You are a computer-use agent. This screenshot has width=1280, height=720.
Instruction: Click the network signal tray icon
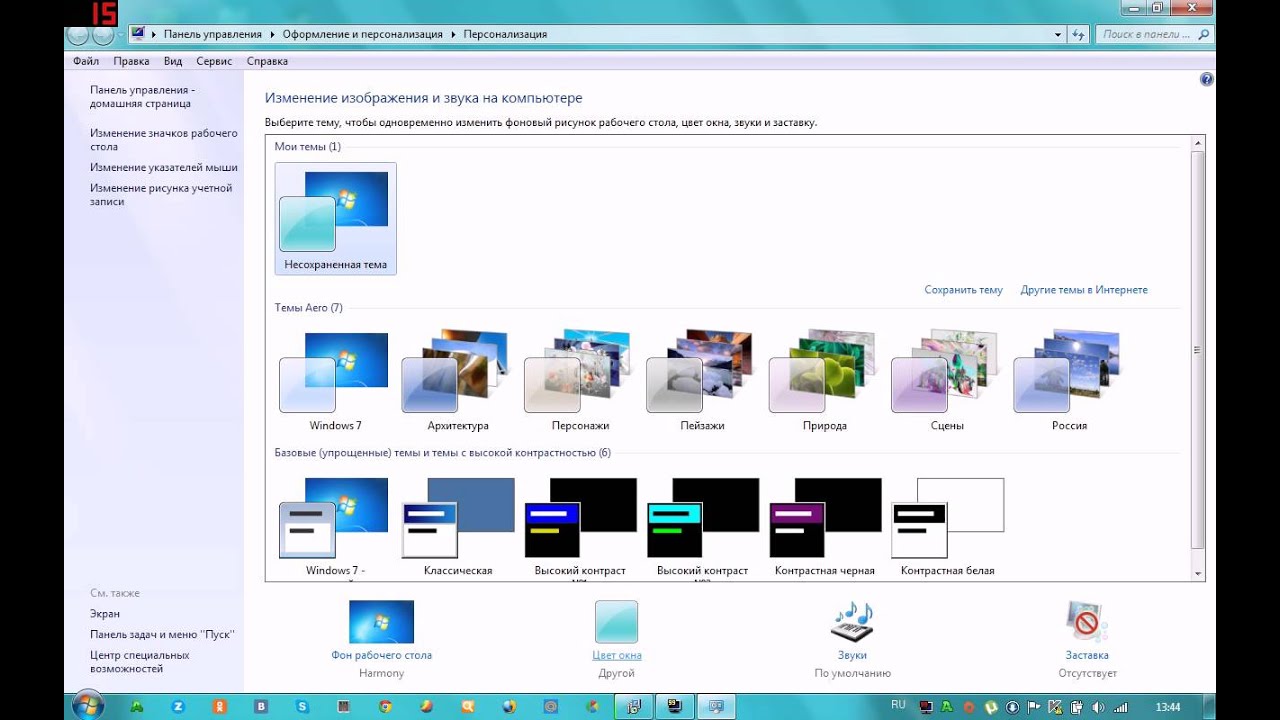pyautogui.click(x=1120, y=706)
